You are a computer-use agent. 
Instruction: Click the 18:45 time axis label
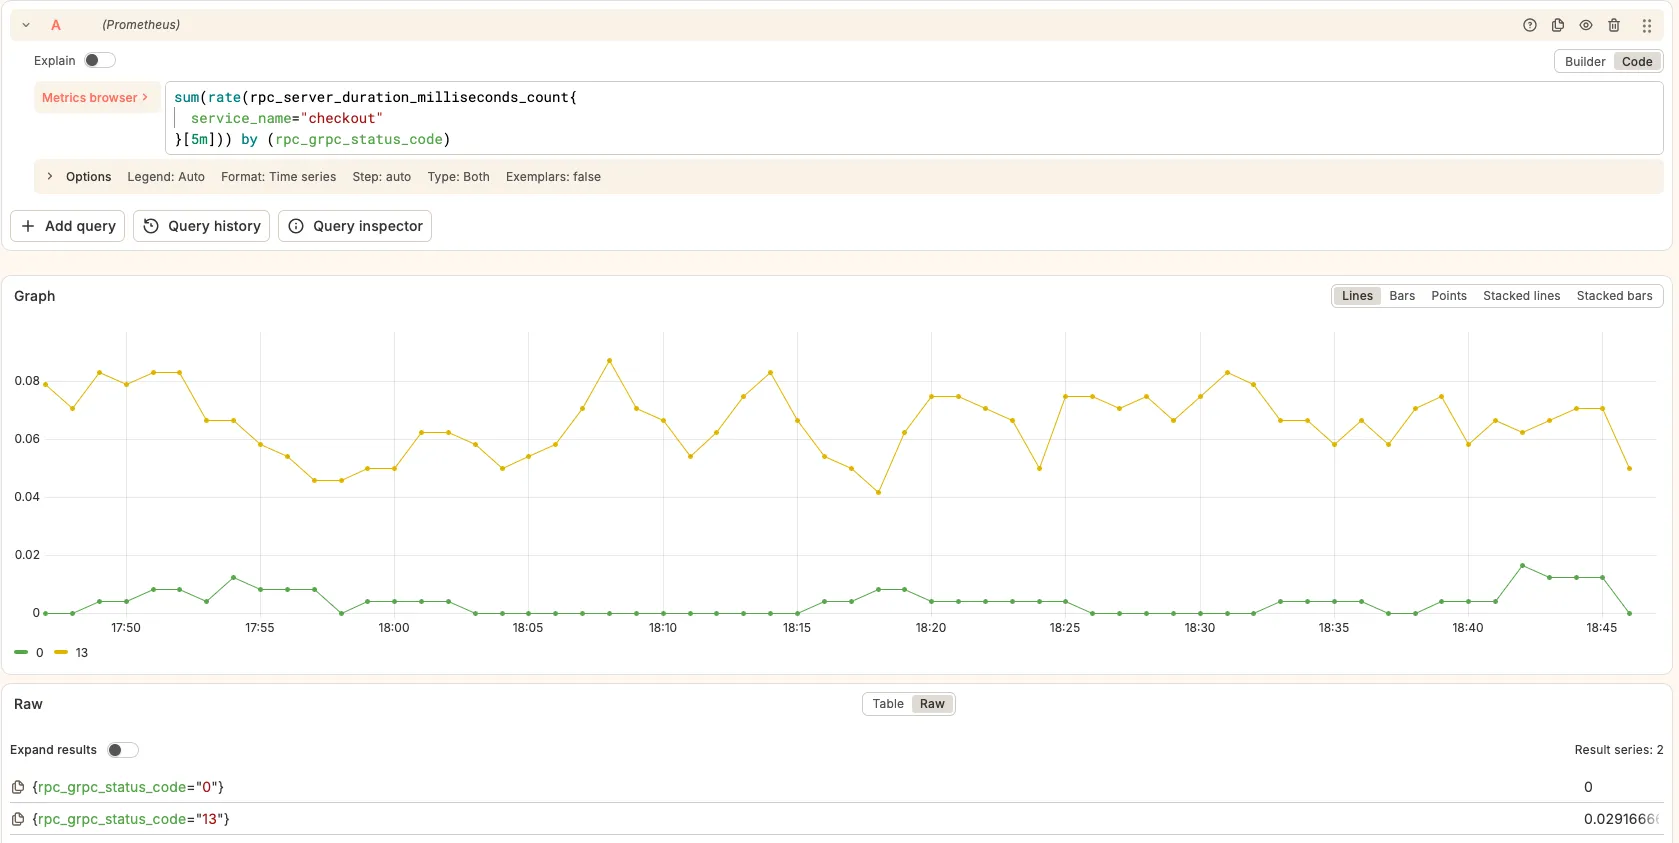(x=1601, y=628)
